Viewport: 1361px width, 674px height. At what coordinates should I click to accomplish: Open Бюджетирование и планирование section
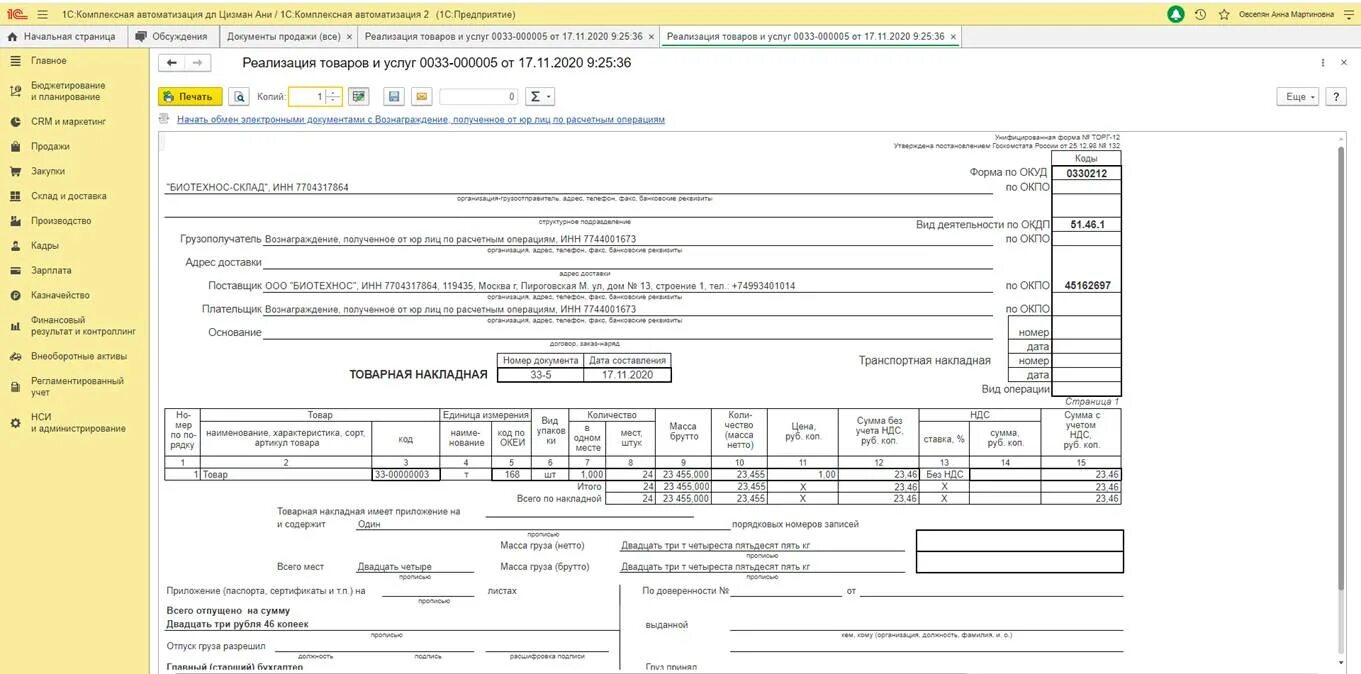click(x=75, y=91)
